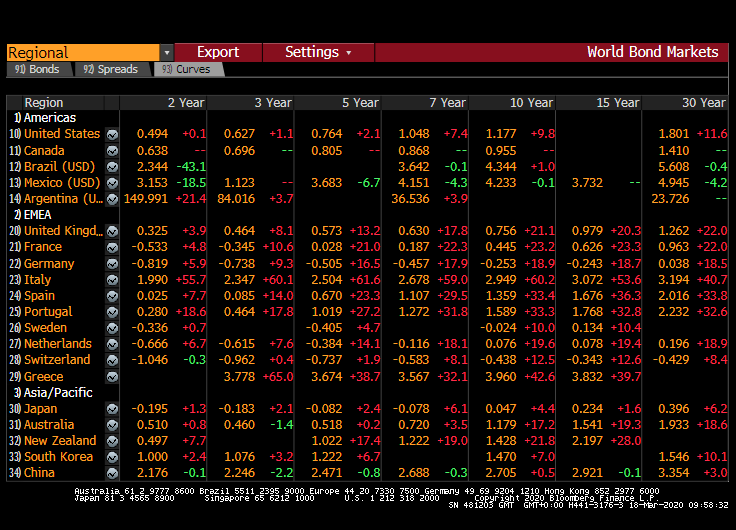Click the 10 Year column header
Screen dimensions: 736x530
pos(531,102)
